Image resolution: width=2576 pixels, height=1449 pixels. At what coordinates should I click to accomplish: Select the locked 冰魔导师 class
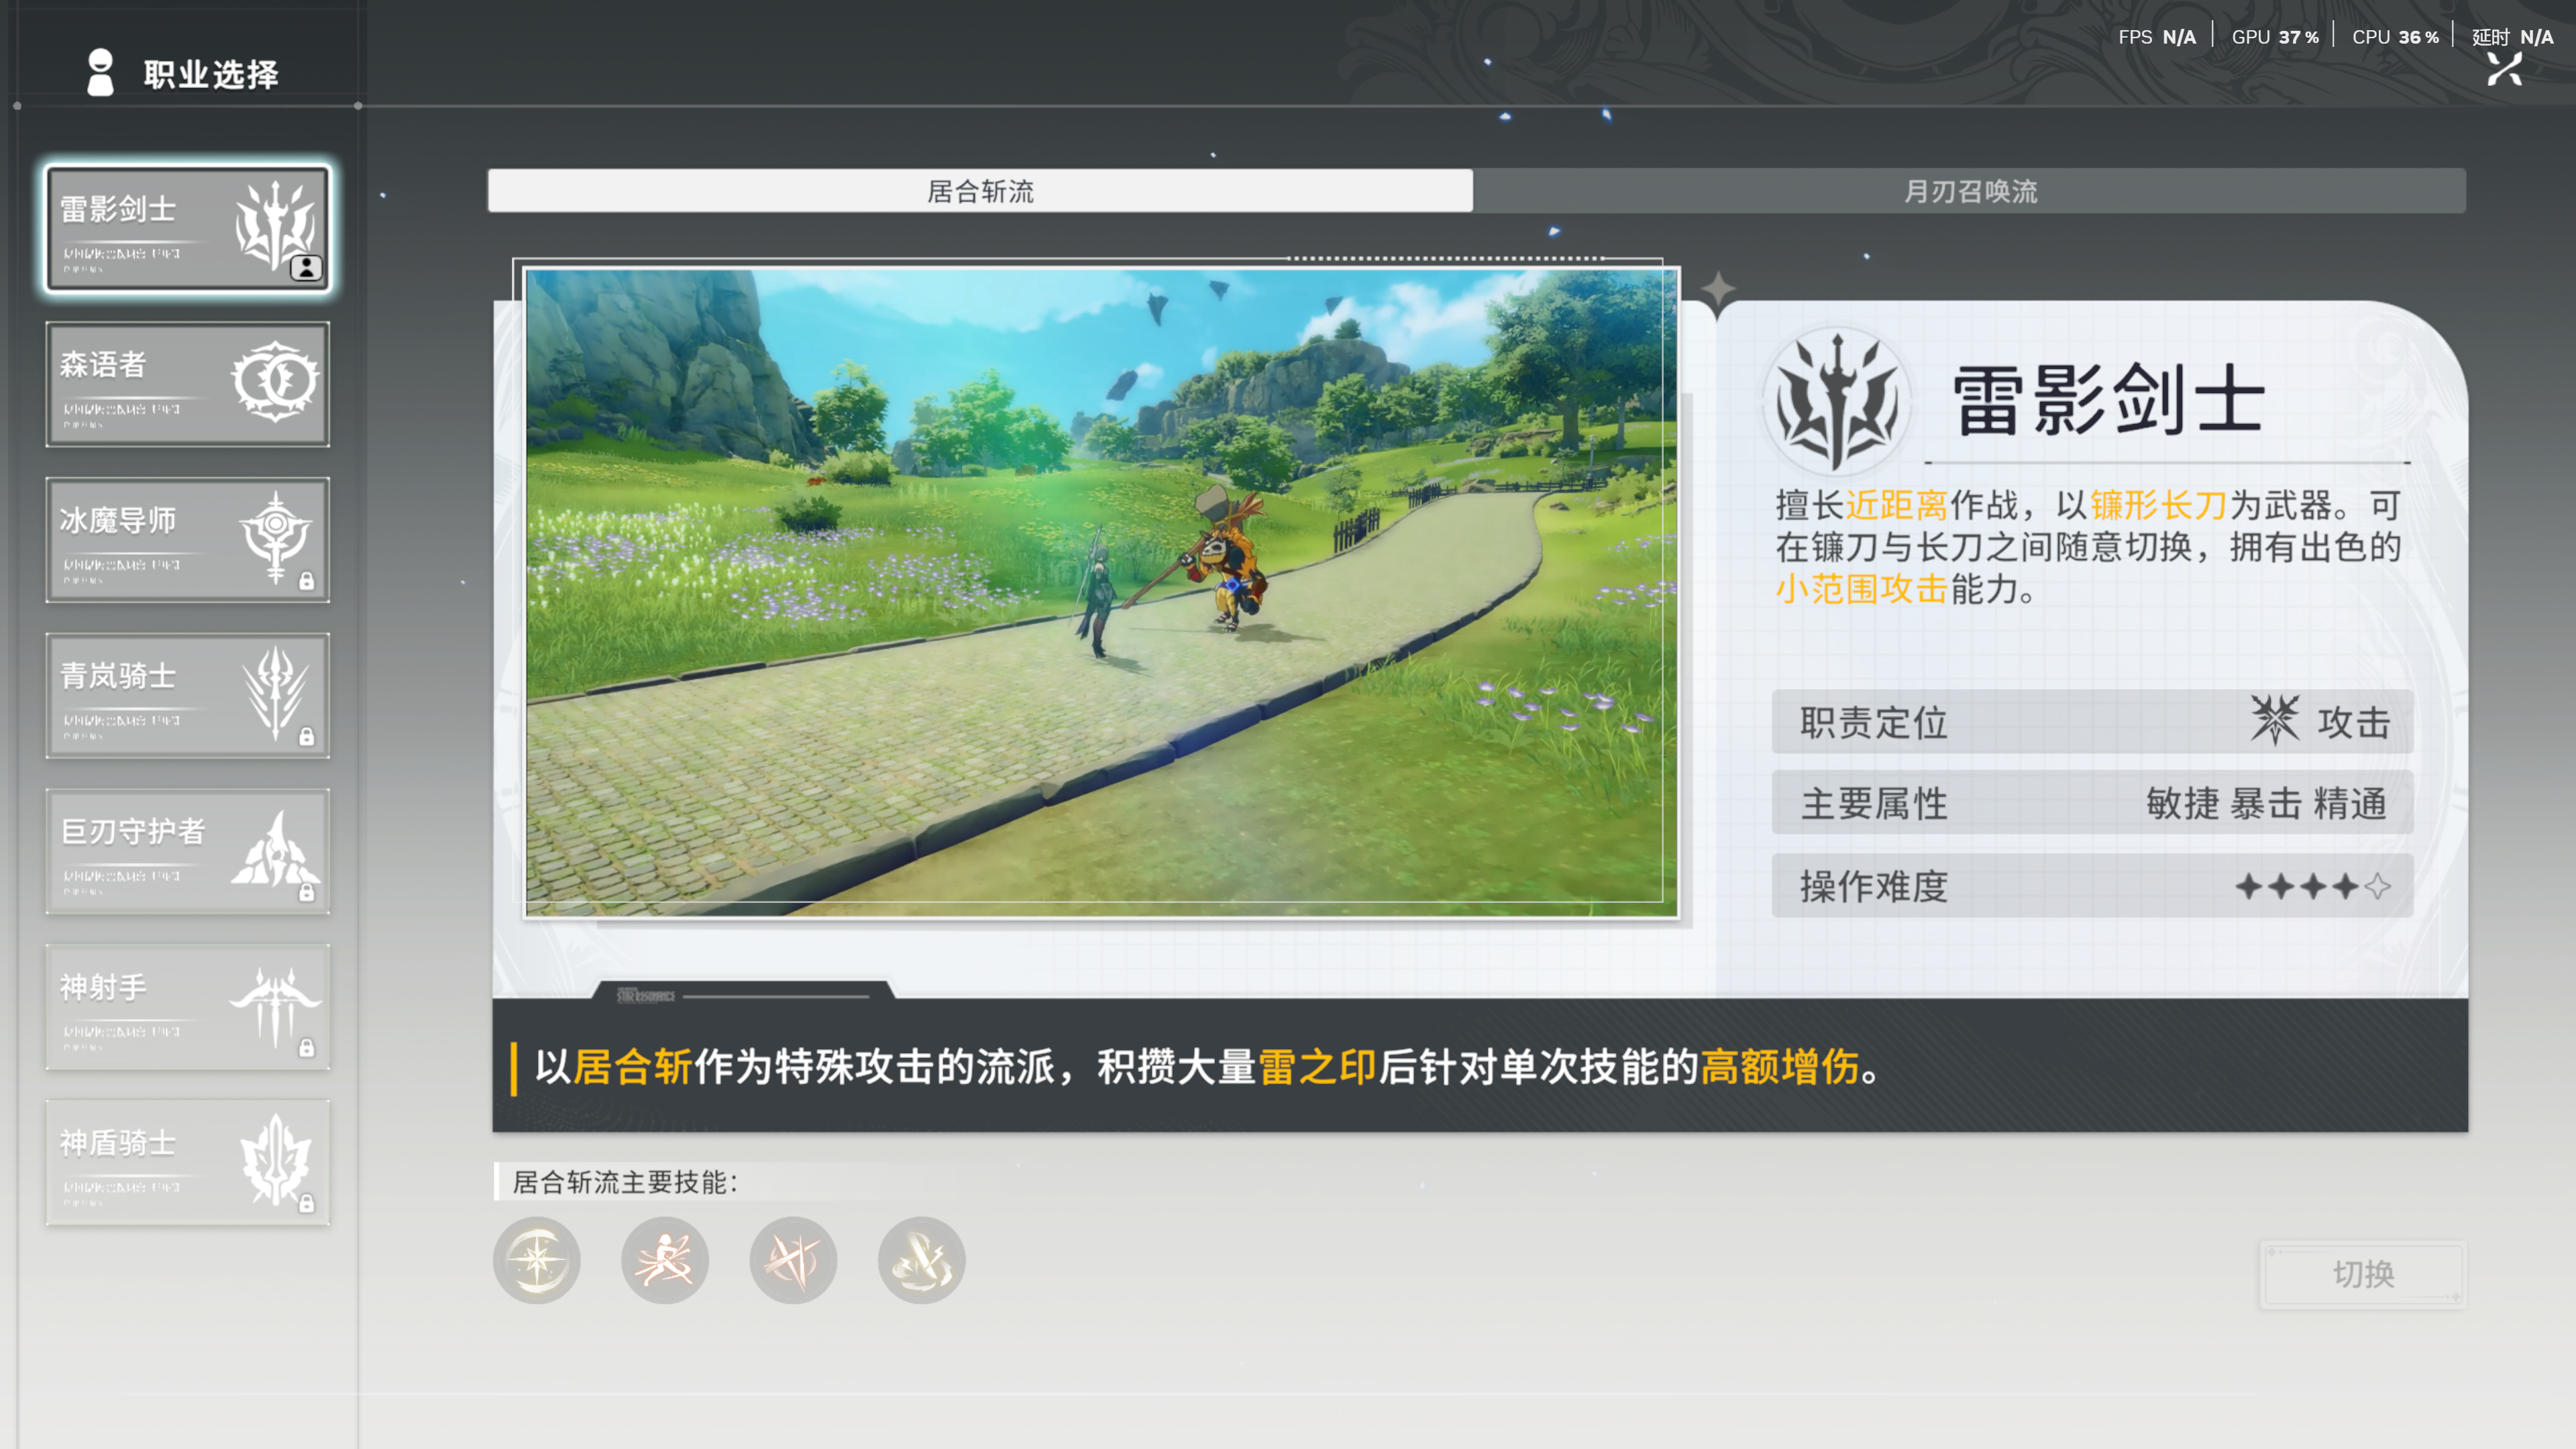tap(188, 540)
